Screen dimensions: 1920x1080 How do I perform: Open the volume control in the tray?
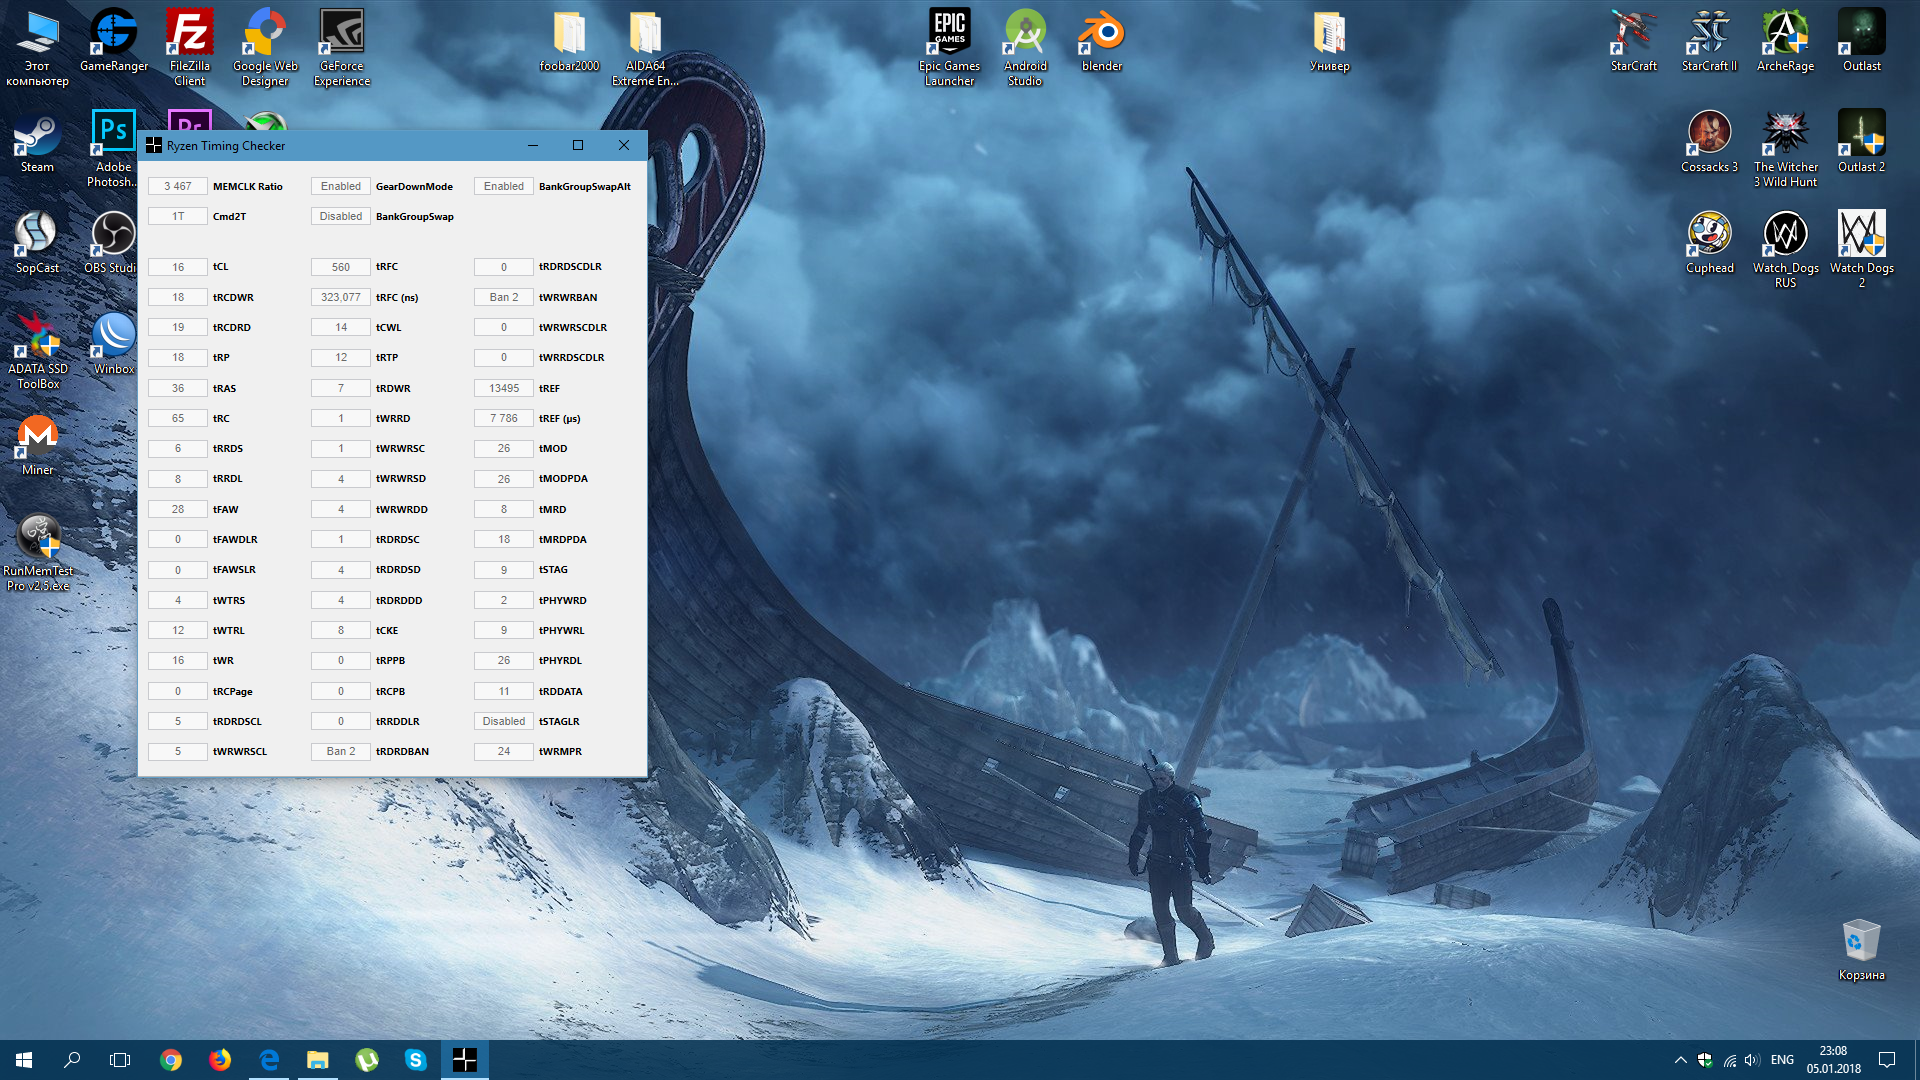[x=1752, y=1060]
